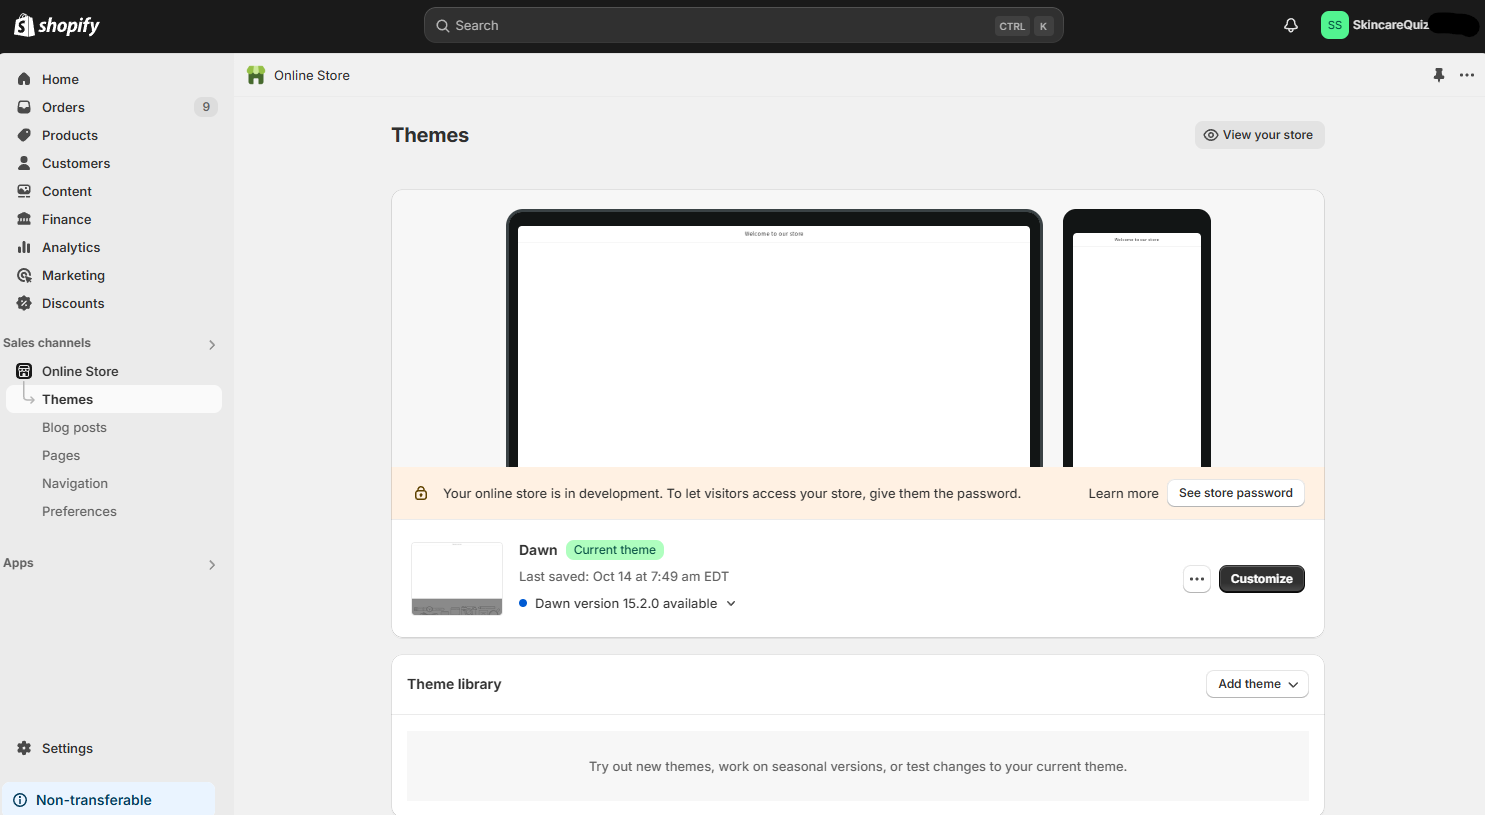Click the Dawn theme thumbnail
This screenshot has width=1485, height=815.
pyautogui.click(x=457, y=579)
